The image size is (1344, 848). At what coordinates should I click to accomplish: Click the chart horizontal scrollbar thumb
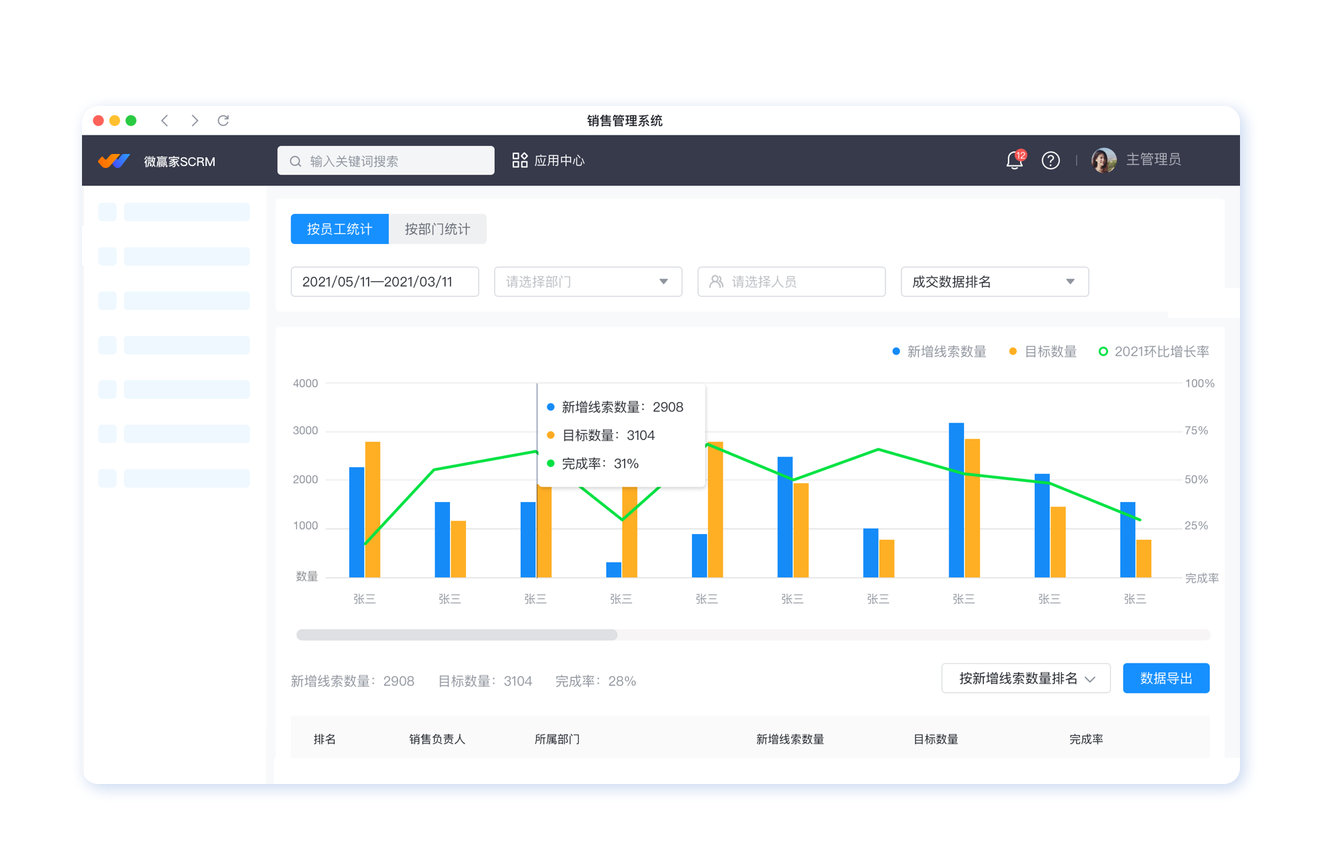(x=457, y=635)
